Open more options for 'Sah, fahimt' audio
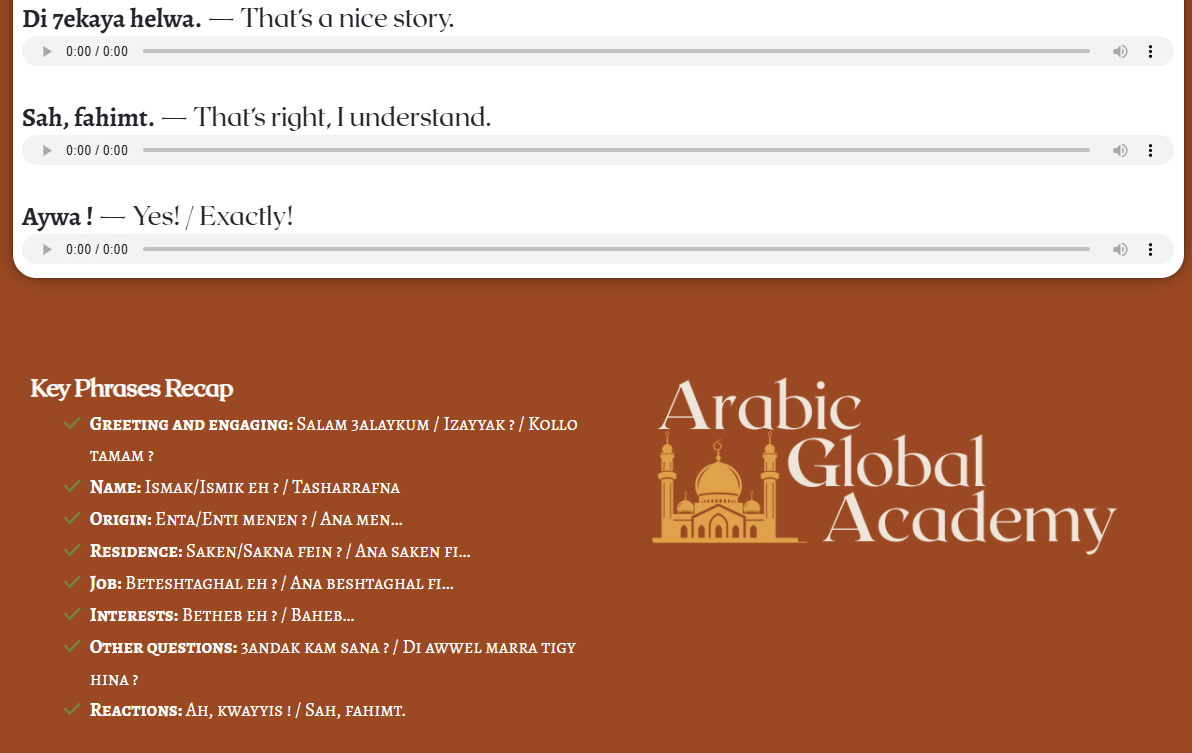This screenshot has height=753, width=1192. [1150, 150]
